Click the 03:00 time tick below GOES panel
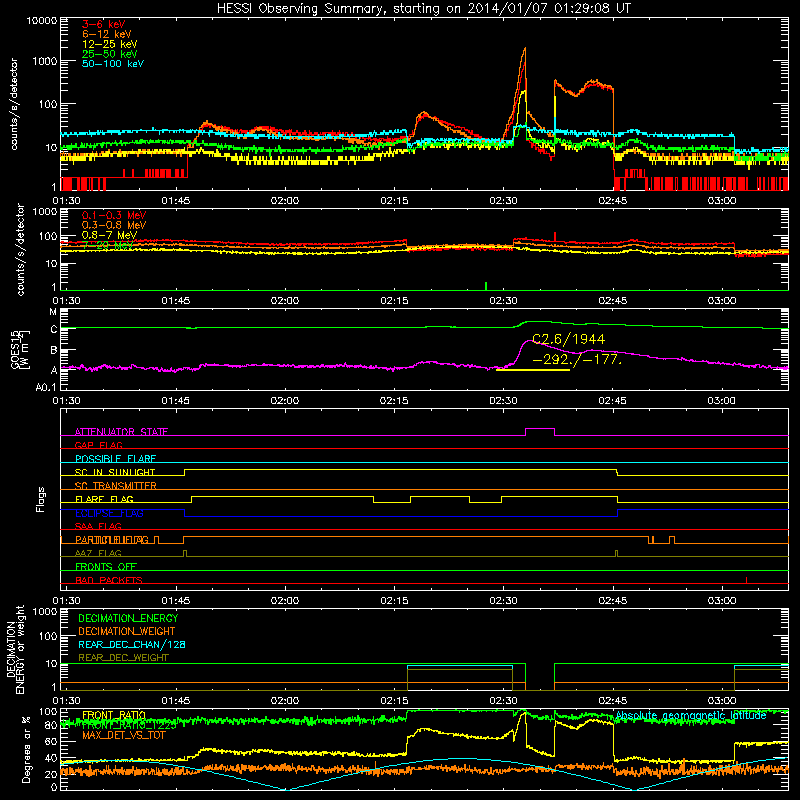The height and width of the screenshot is (800, 800). [x=721, y=401]
